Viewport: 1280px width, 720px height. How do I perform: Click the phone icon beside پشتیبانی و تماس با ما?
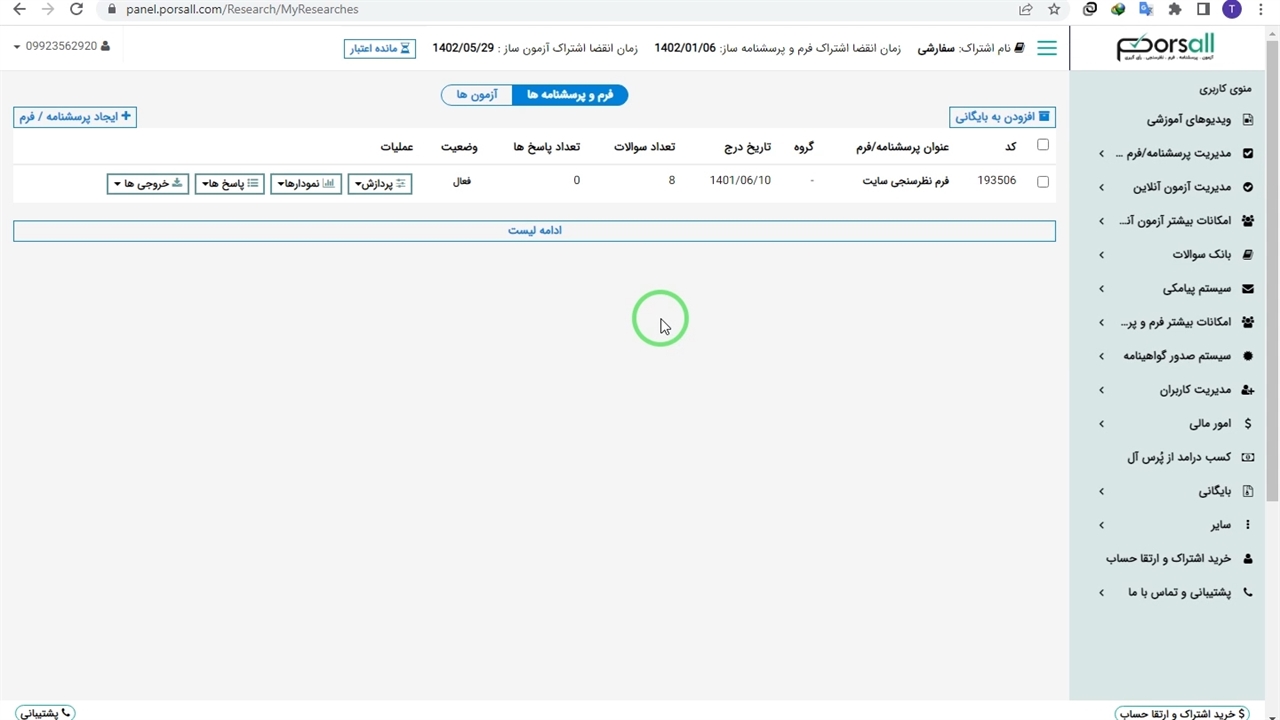click(1247, 593)
